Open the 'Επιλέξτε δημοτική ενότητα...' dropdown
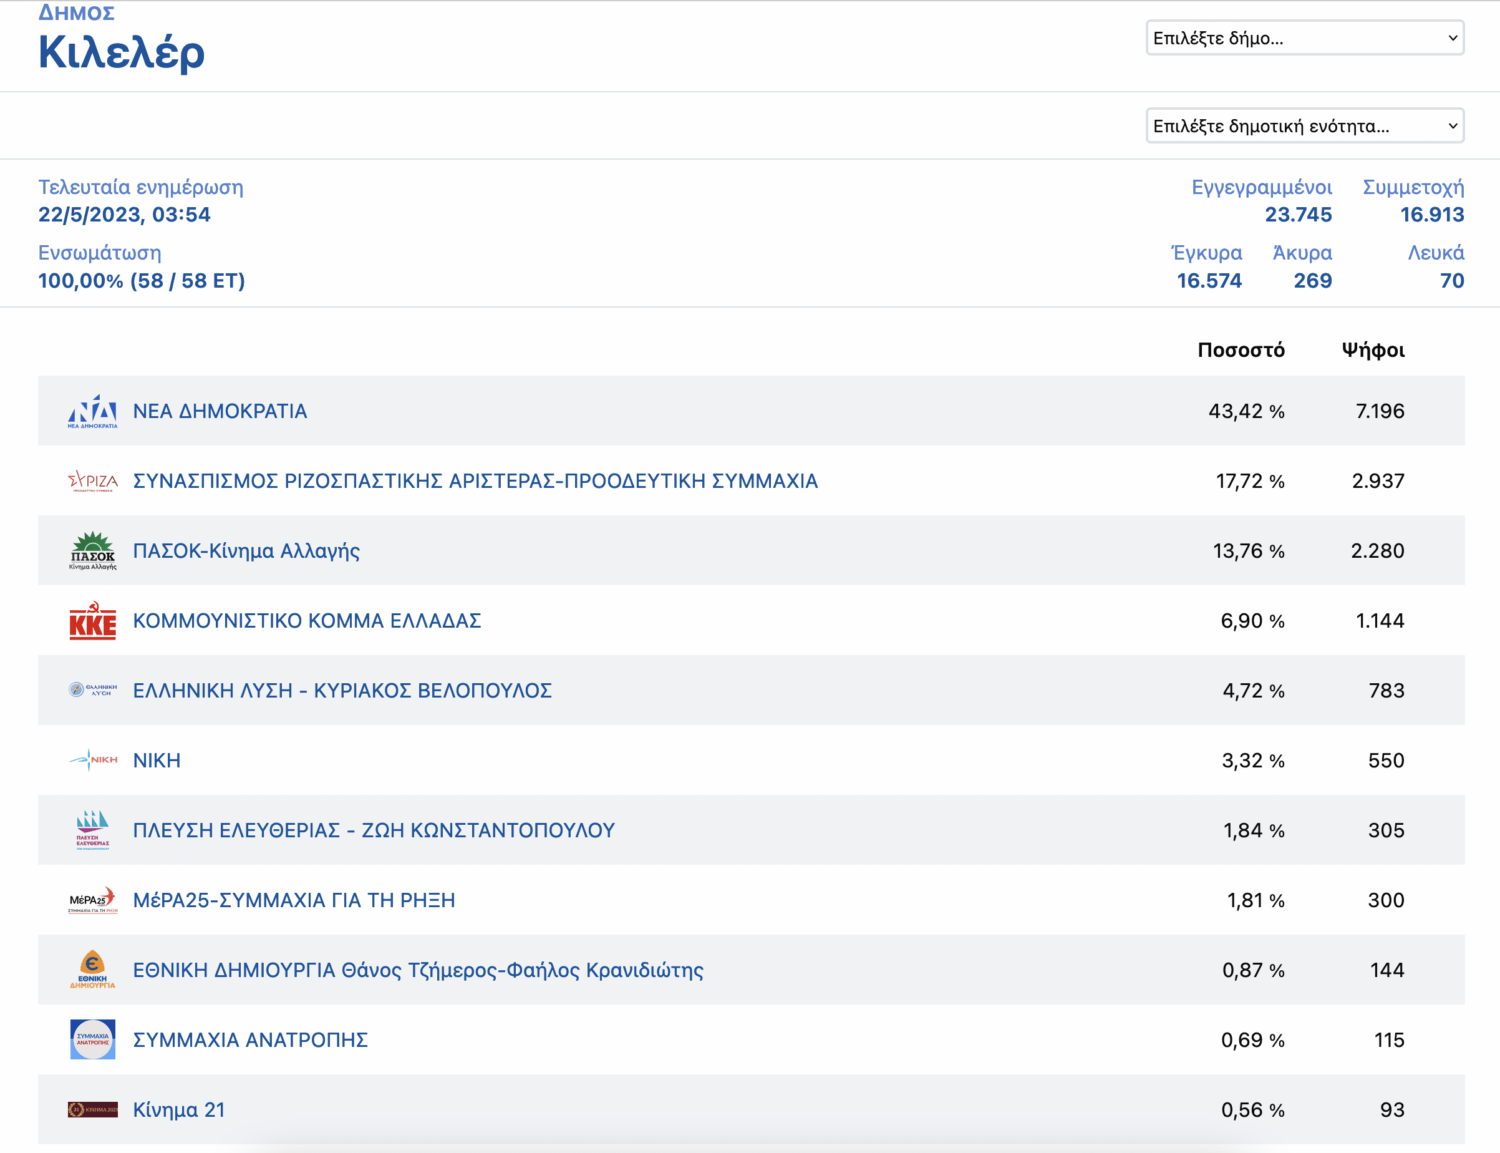Screen dimensions: 1500x1153 [1305, 126]
